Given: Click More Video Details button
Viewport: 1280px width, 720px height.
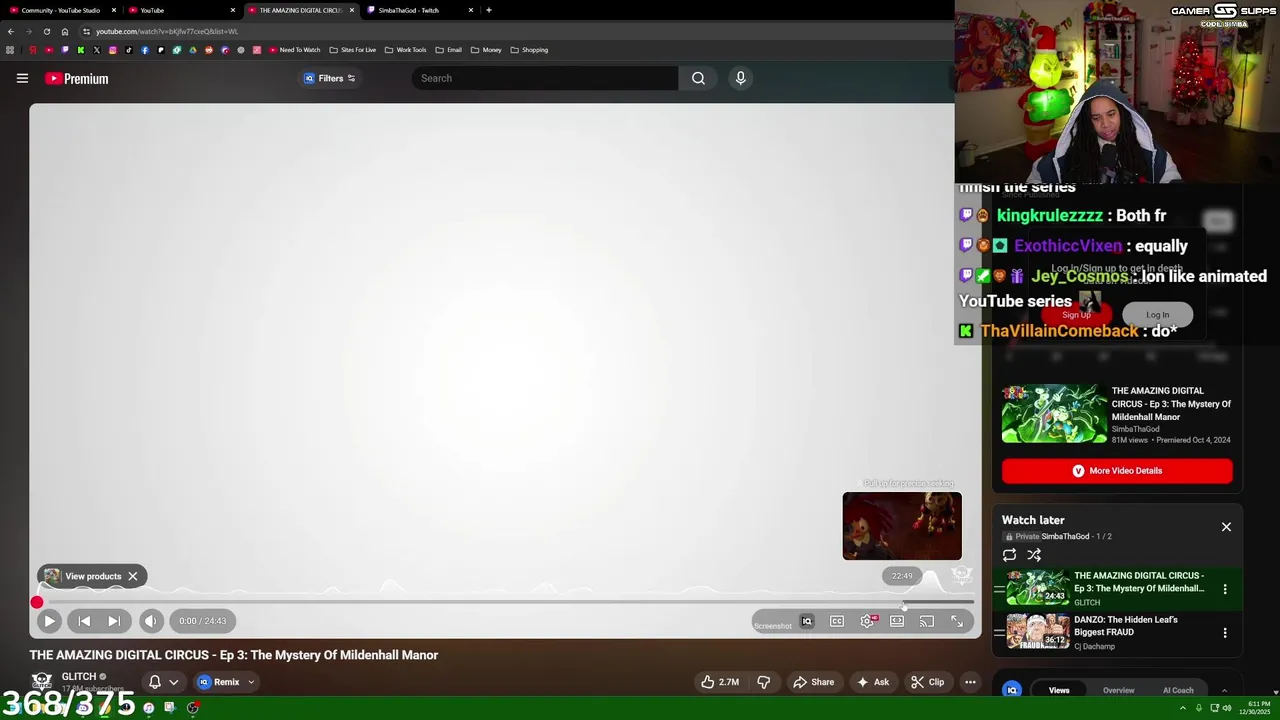Looking at the screenshot, I should 1117,471.
